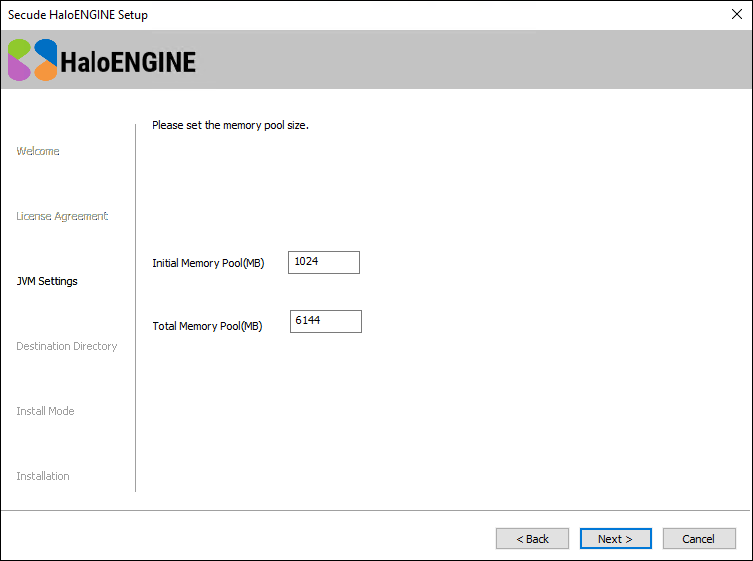
Task: Select the JVM Settings step
Action: pos(47,281)
